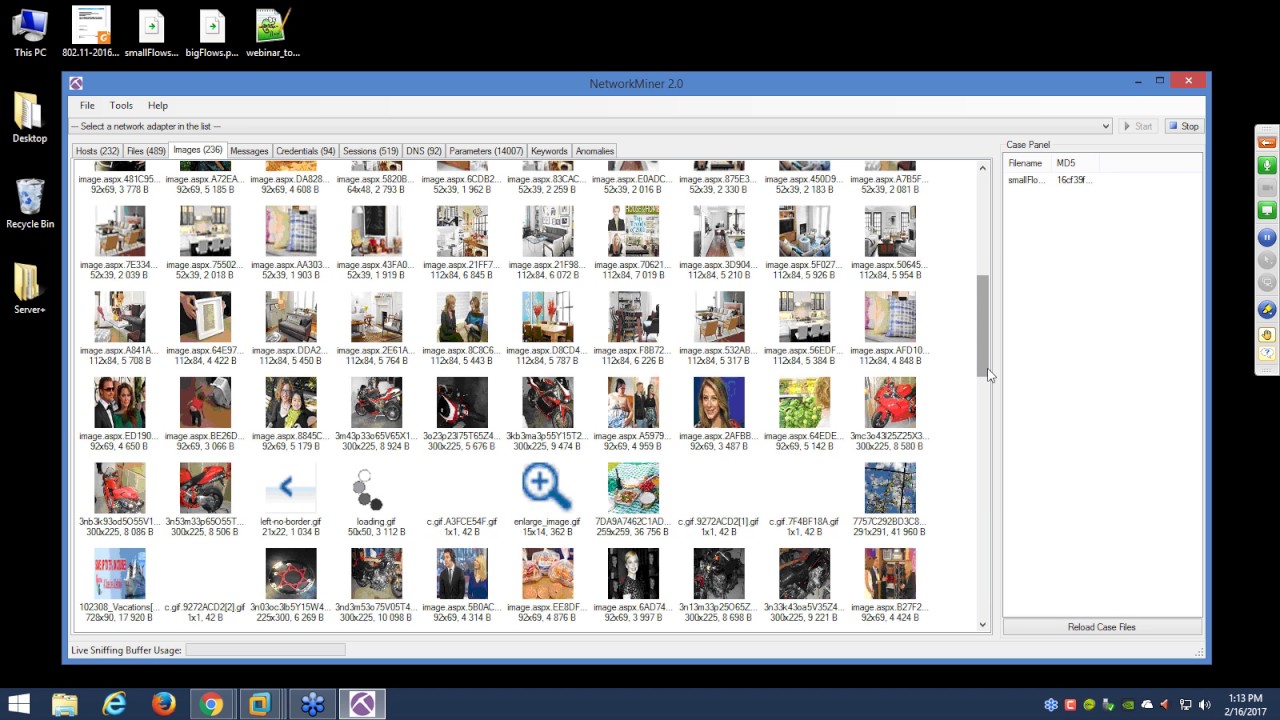
Task: Open Google Chrome from the taskbar
Action: [211, 704]
